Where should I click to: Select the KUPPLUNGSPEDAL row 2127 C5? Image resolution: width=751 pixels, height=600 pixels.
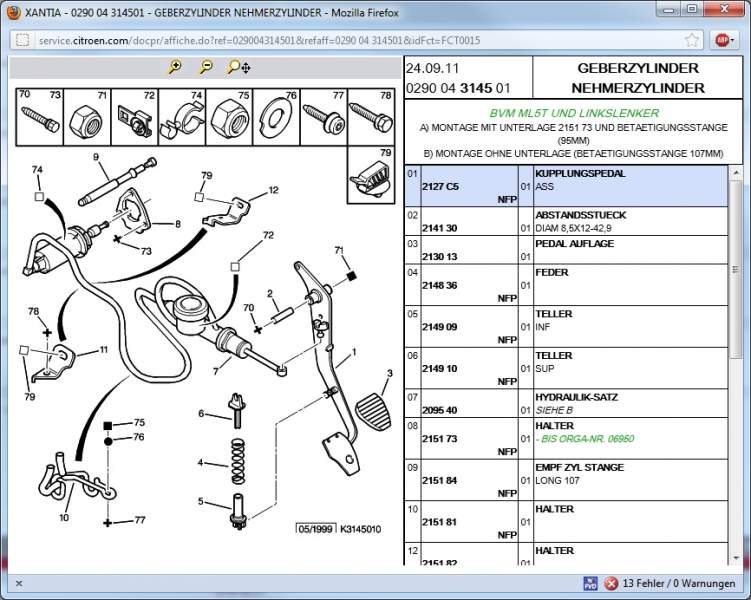(566, 186)
